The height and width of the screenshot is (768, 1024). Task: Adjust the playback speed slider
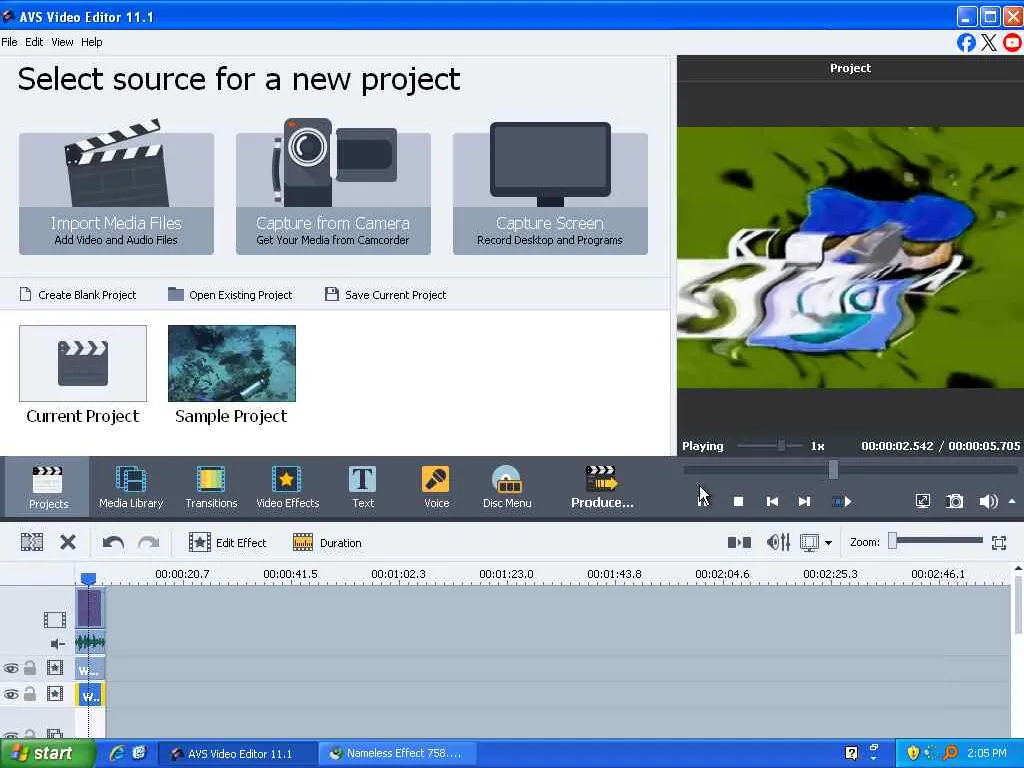click(780, 446)
